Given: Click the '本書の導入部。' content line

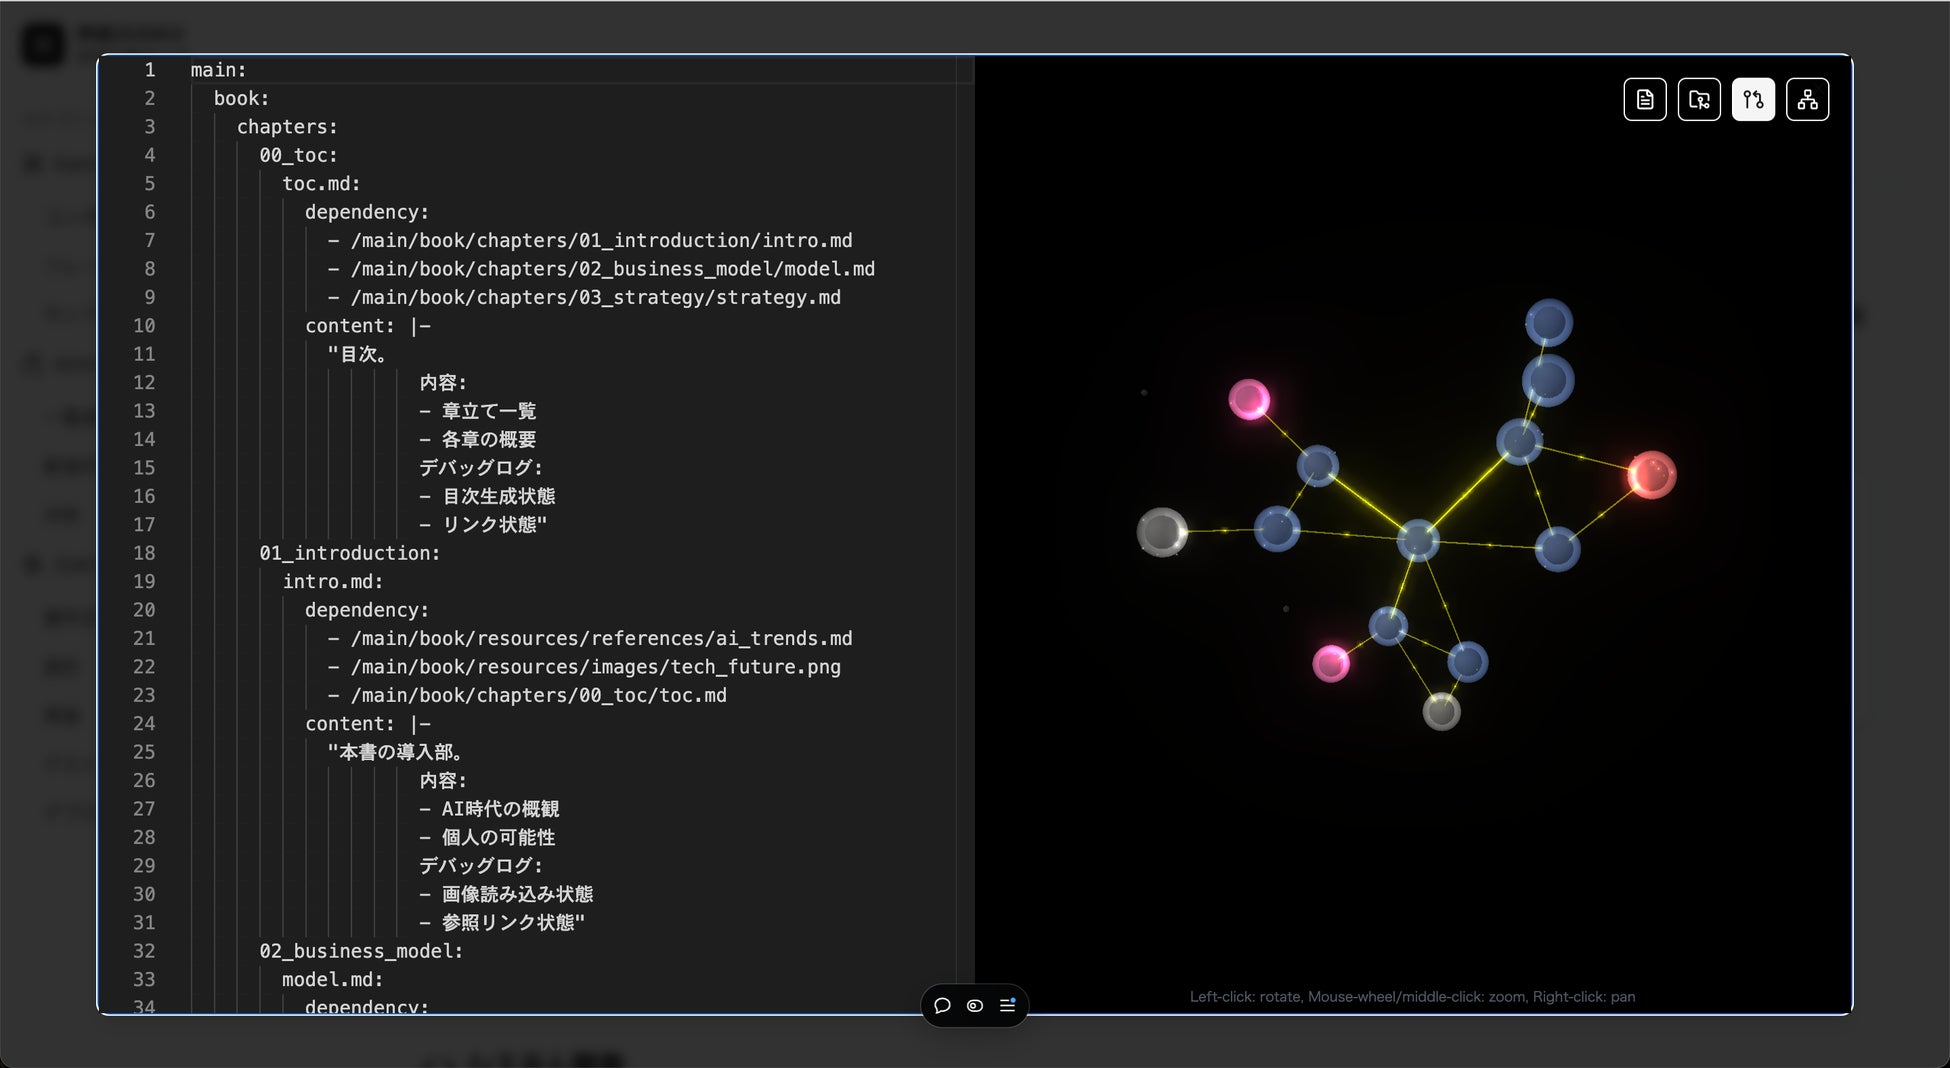Looking at the screenshot, I should pyautogui.click(x=396, y=752).
